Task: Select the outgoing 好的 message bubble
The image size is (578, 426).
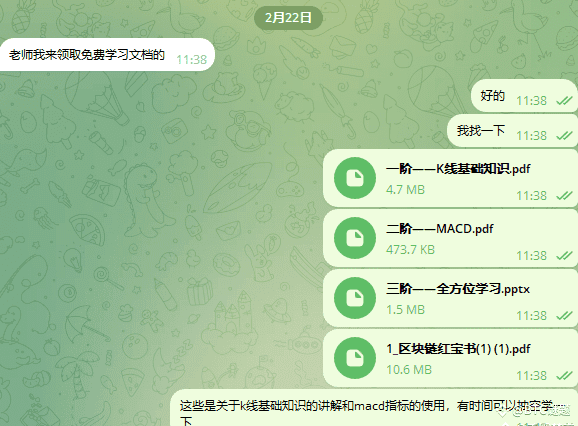Action: pos(524,96)
